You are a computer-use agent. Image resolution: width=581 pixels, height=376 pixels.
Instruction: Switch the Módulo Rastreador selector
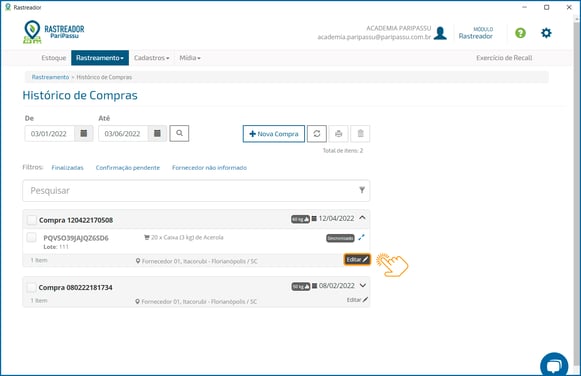point(476,33)
